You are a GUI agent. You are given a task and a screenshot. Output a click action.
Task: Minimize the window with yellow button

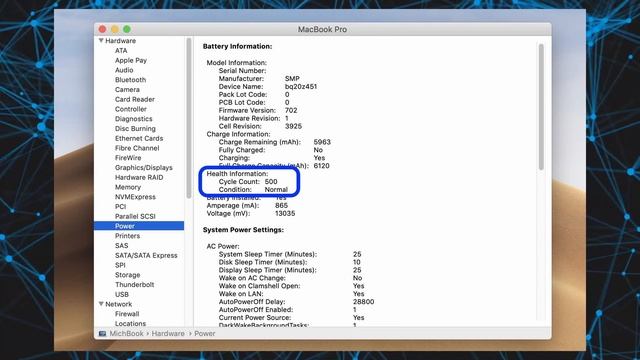[x=115, y=29]
